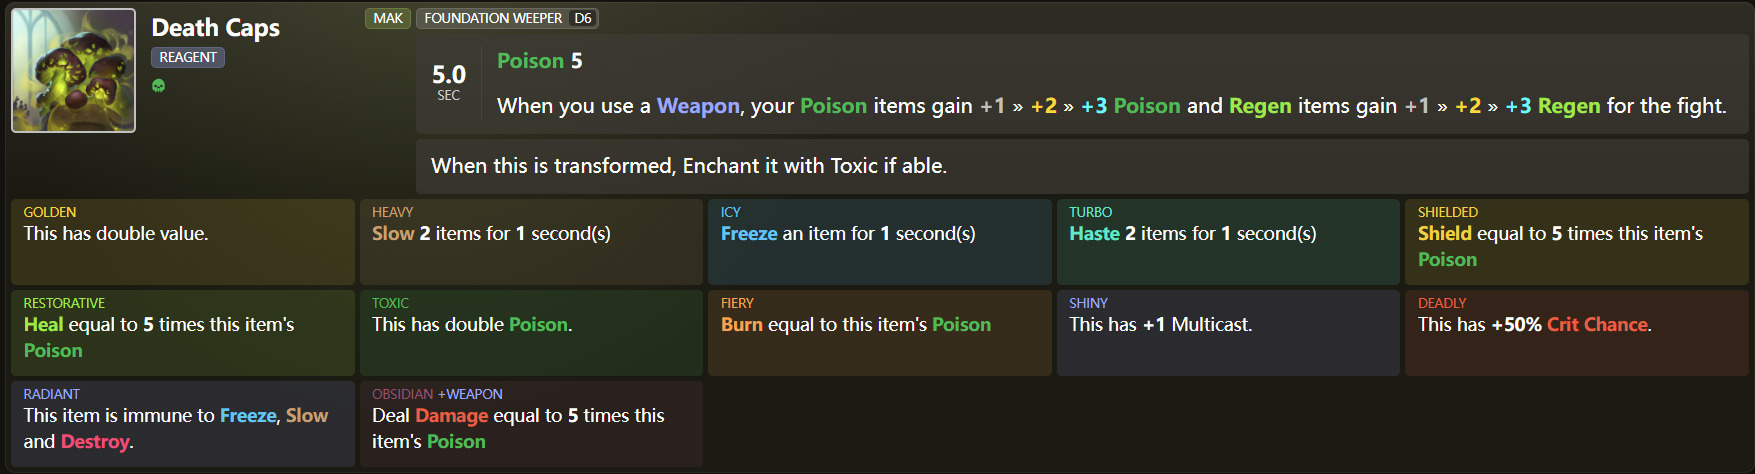Click the Death Caps item thumbnail
This screenshot has height=474, width=1755.
[x=73, y=70]
